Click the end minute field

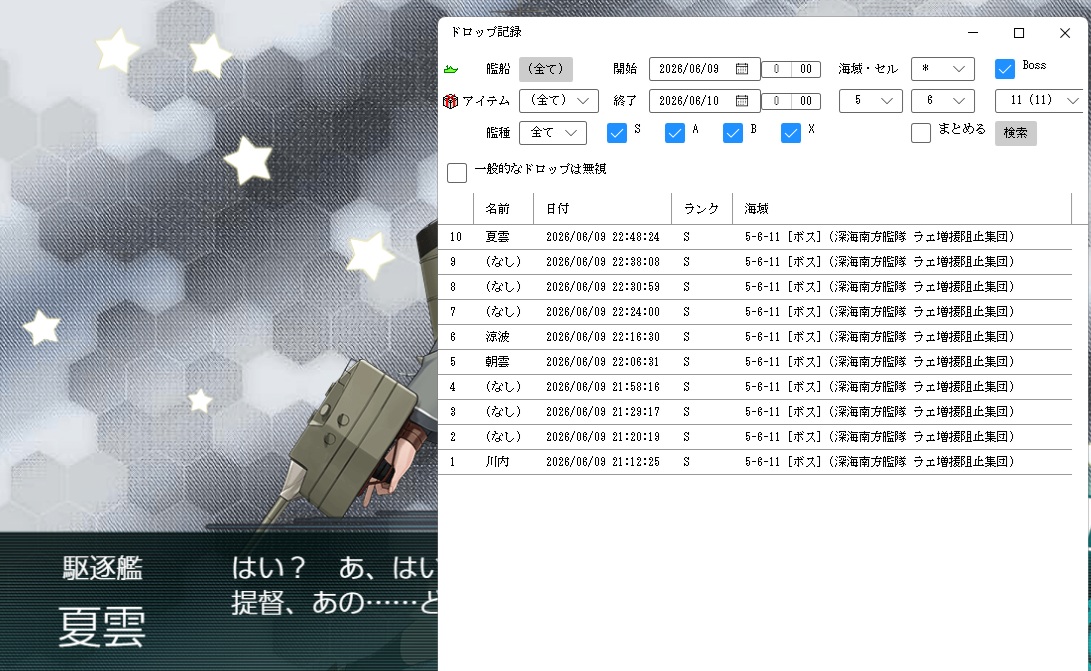point(806,101)
